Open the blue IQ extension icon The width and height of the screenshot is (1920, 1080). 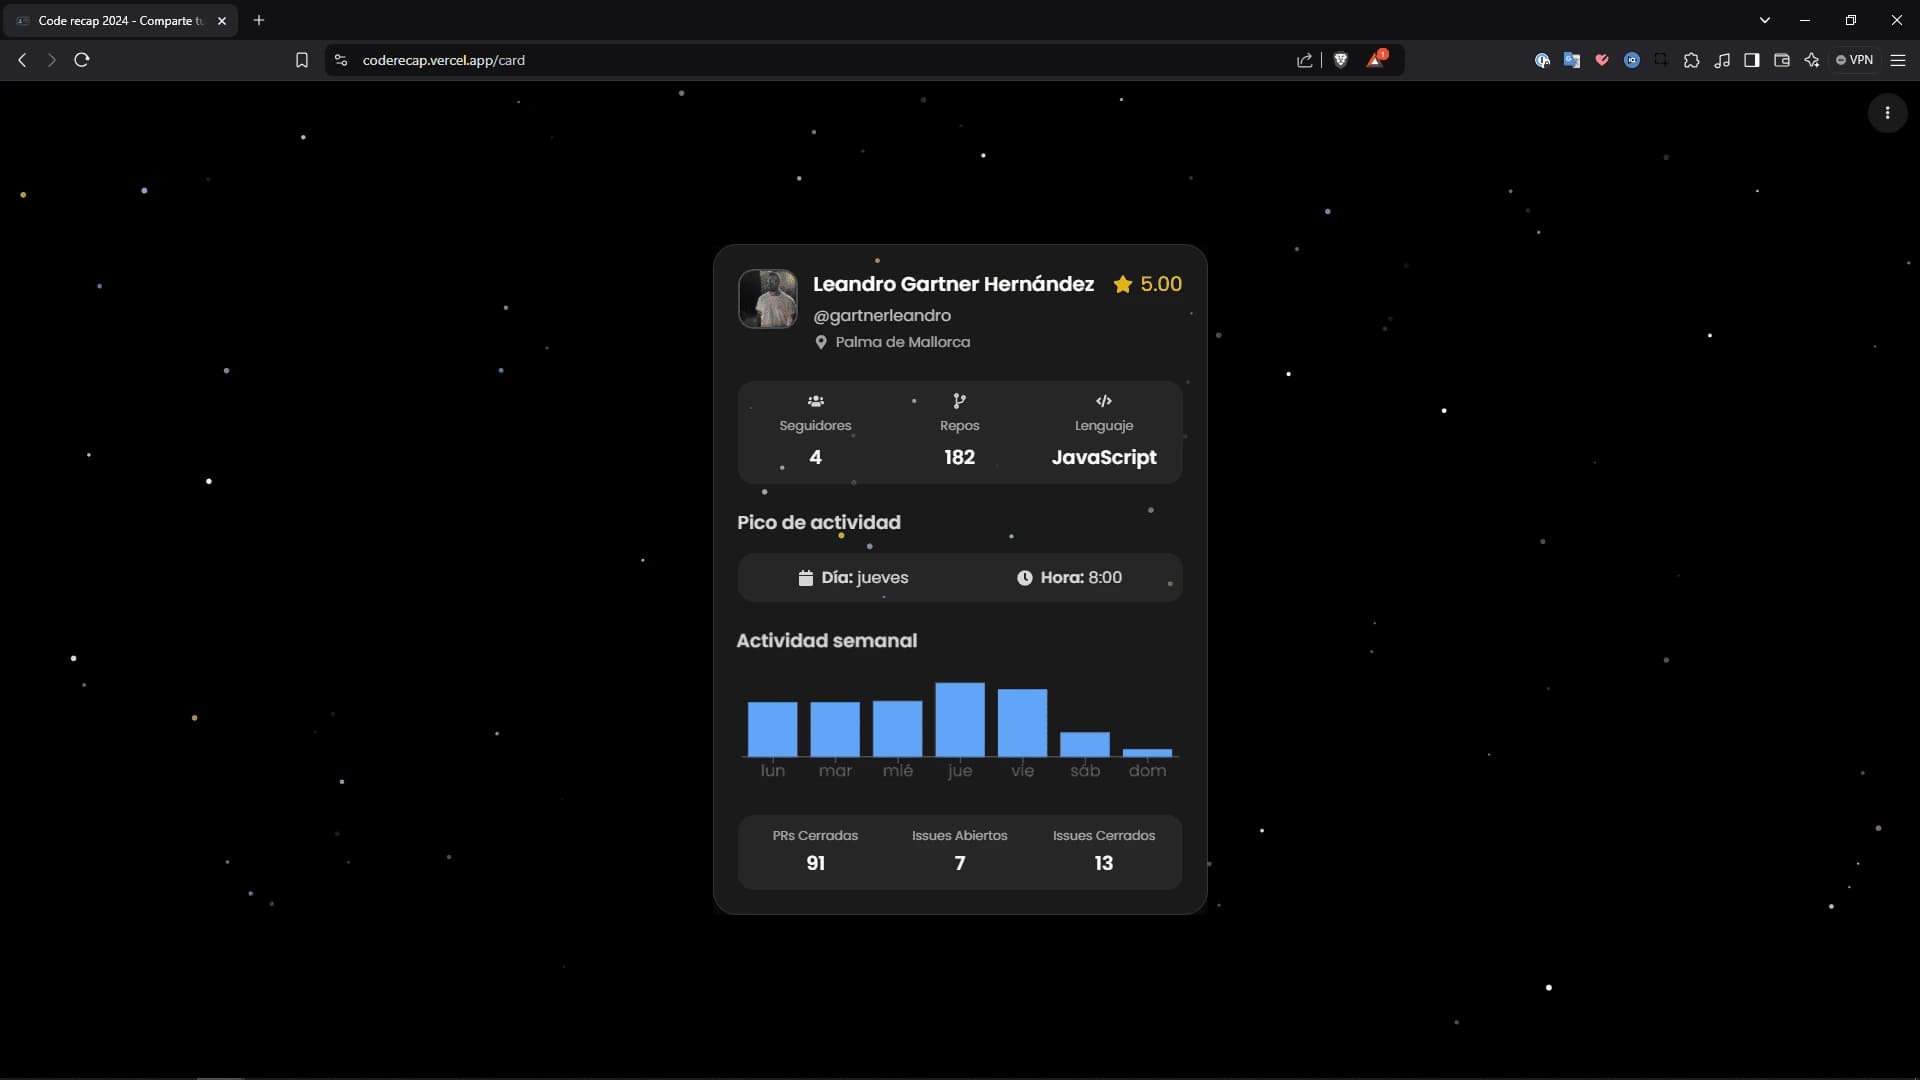[1632, 60]
